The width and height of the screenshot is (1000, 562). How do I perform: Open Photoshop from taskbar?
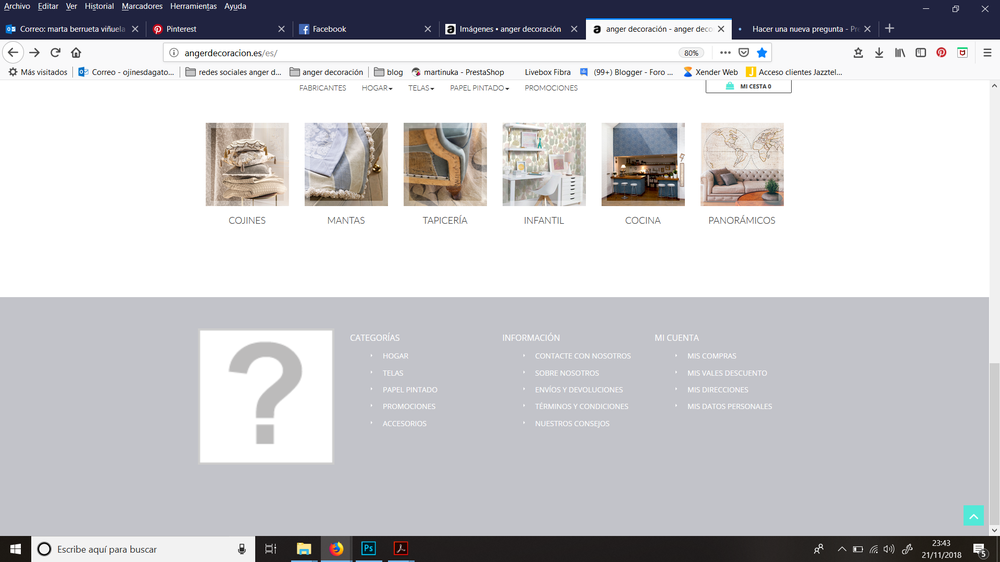click(x=369, y=549)
